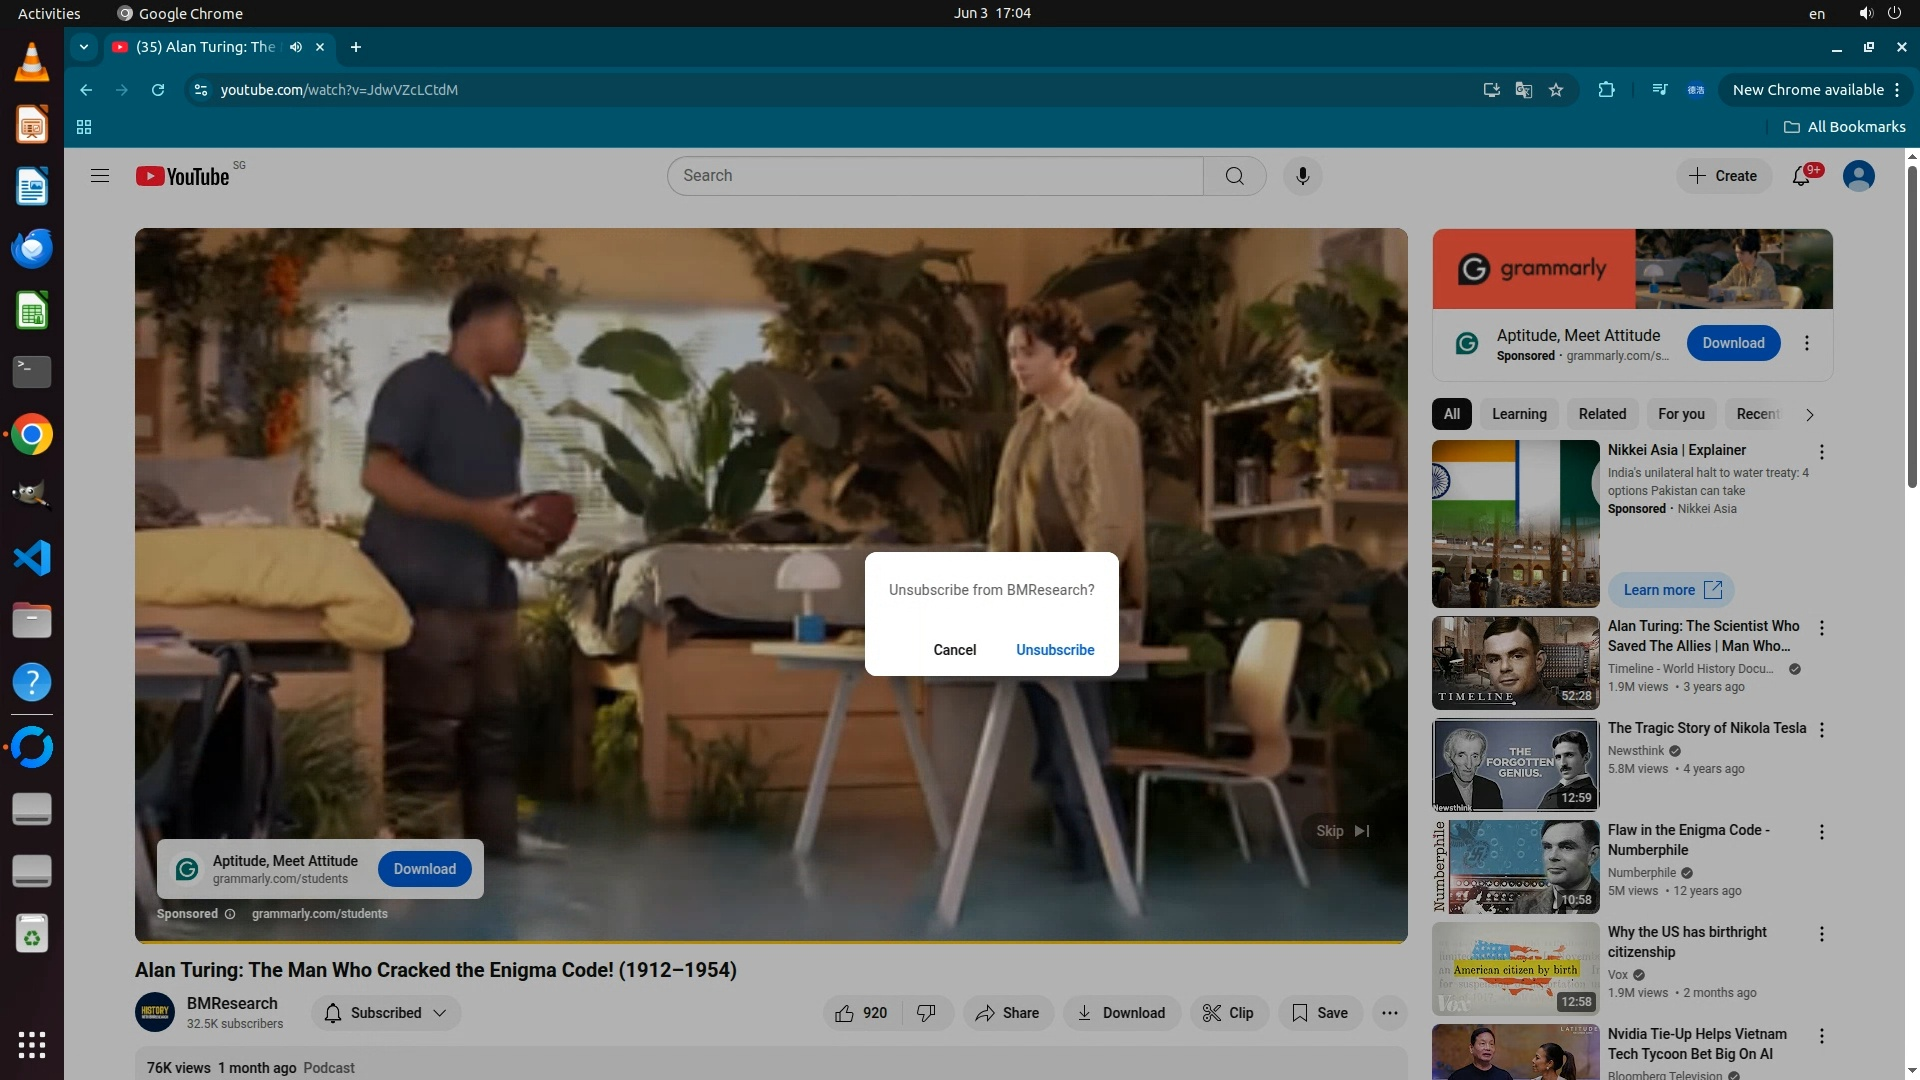The width and height of the screenshot is (1920, 1080).
Task: Open more actions ellipsis under video
Action: [x=1389, y=1013]
